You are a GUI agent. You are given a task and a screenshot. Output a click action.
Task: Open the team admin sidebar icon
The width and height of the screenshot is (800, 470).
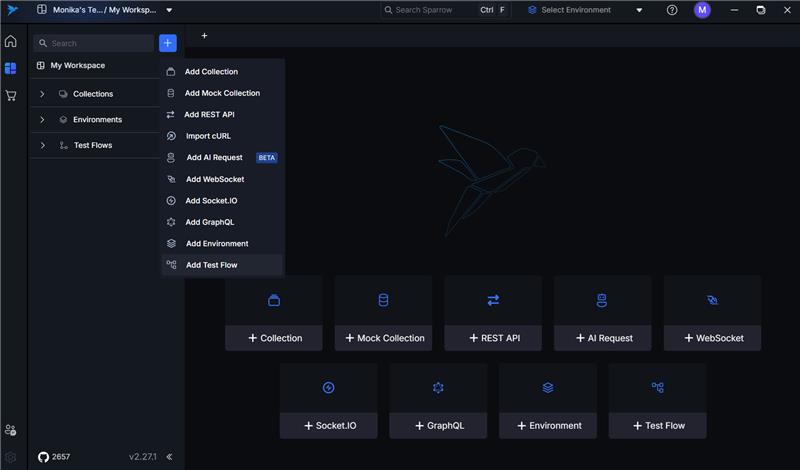(x=10, y=430)
